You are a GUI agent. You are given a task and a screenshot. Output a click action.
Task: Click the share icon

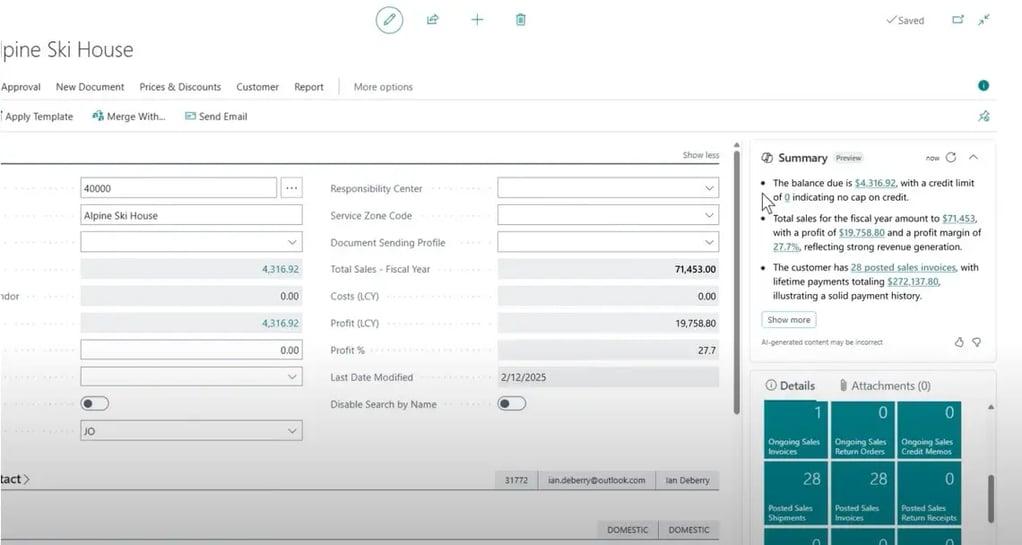click(x=433, y=20)
